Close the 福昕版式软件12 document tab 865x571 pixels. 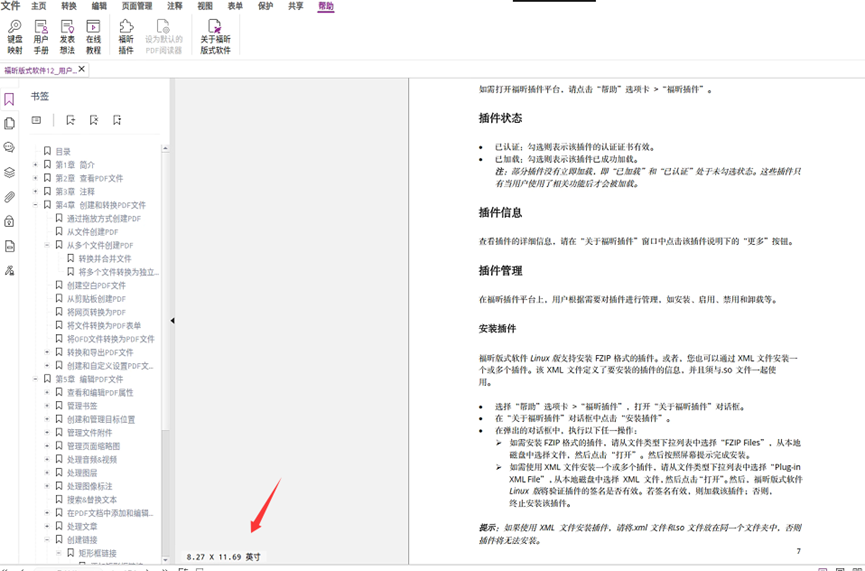click(82, 70)
